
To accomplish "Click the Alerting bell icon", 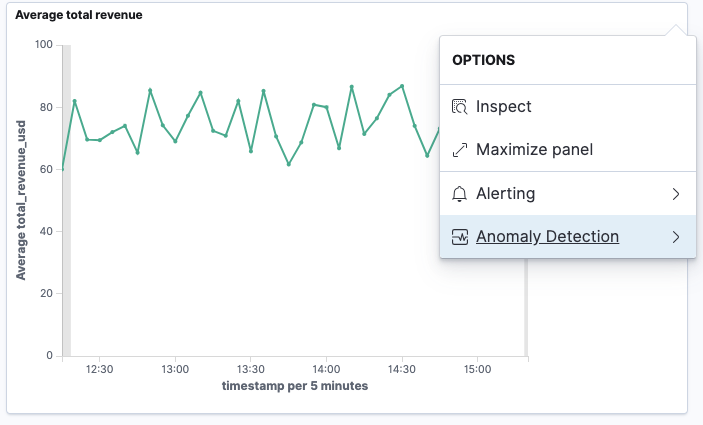I will (x=460, y=194).
